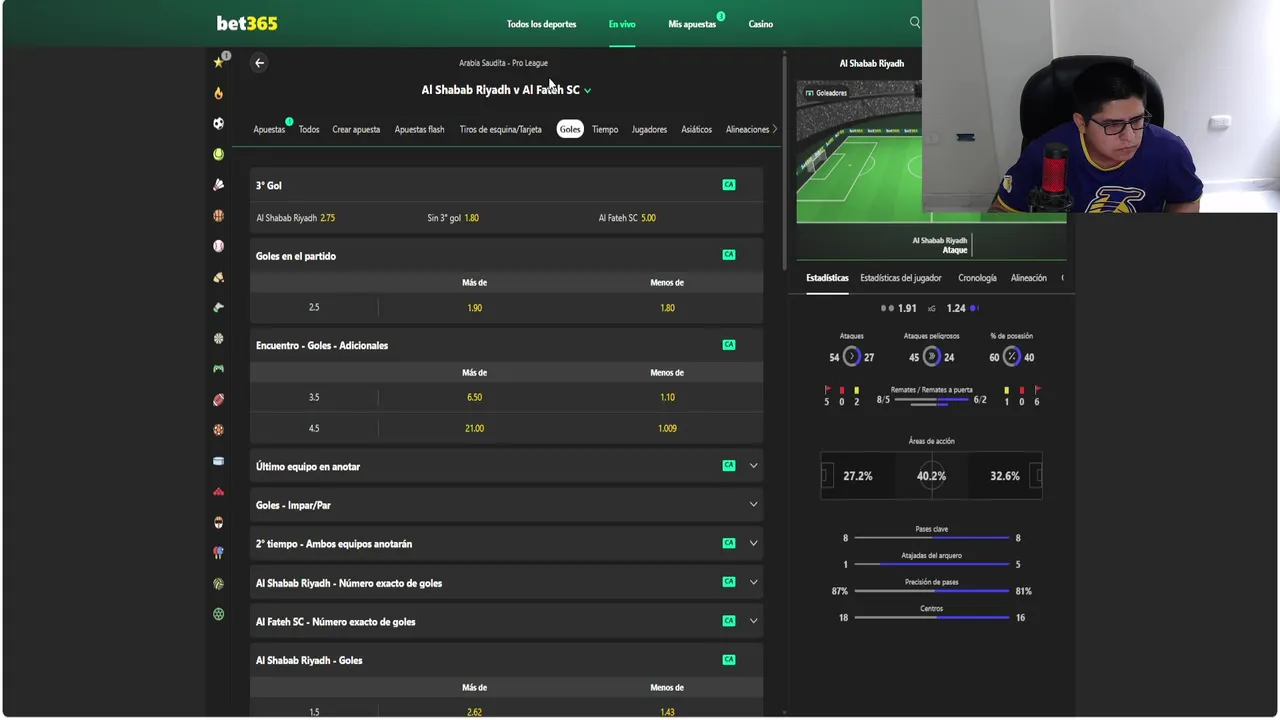Show more market tabs with right chevron
The image size is (1280, 720).
click(x=774, y=129)
